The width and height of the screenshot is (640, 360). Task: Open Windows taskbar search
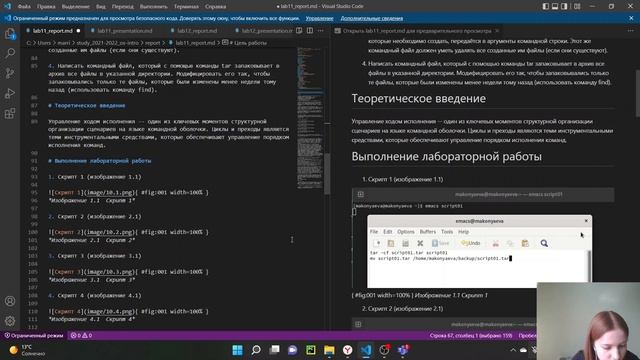[256, 350]
